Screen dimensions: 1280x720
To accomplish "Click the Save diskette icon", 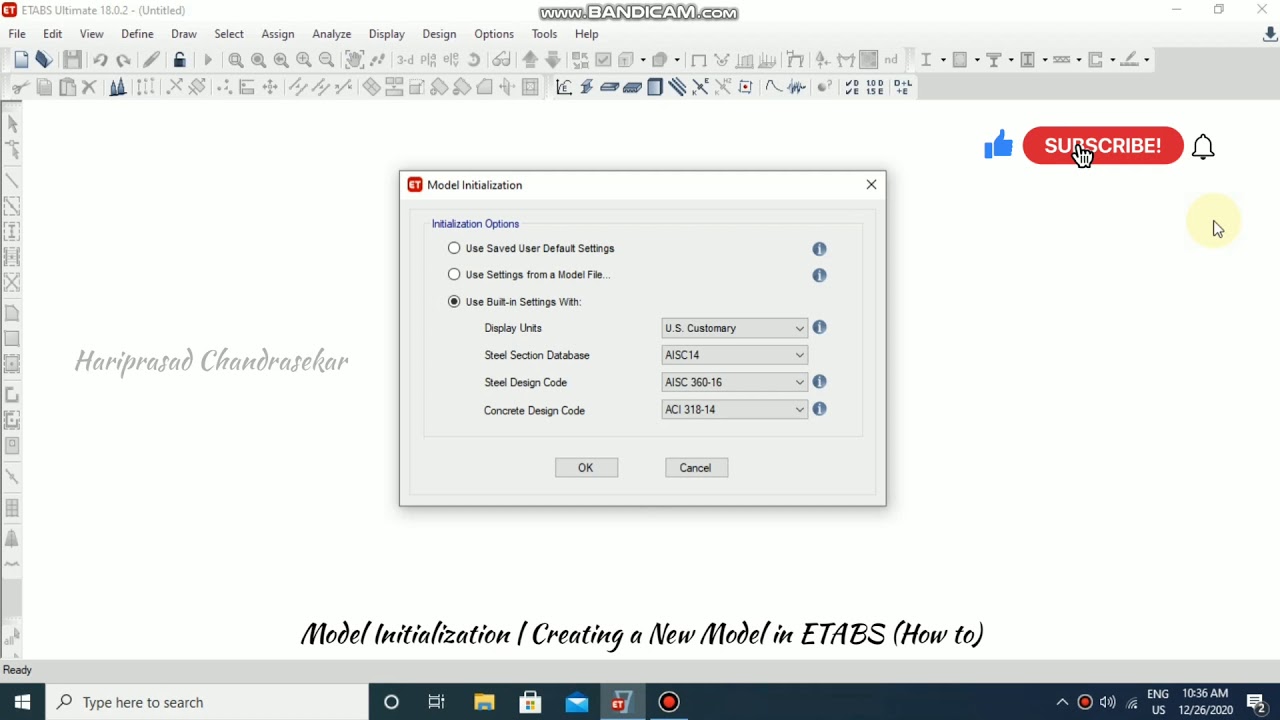I will coord(72,60).
